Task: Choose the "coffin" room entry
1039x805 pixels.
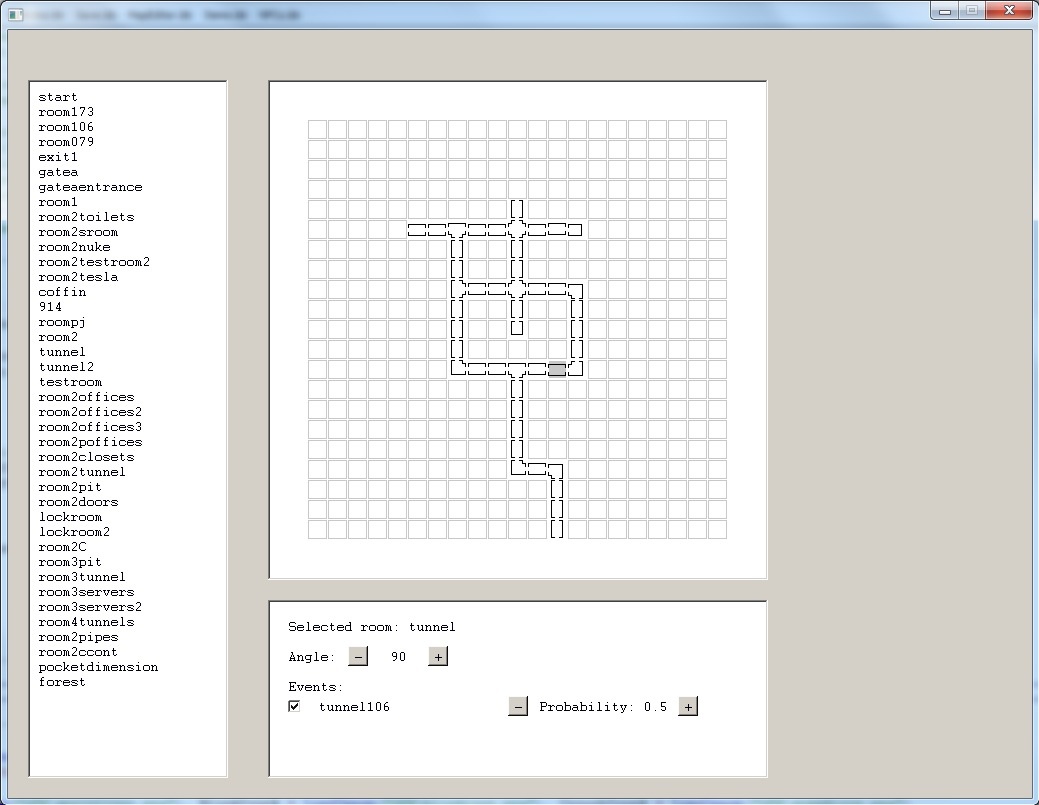Action: (62, 292)
